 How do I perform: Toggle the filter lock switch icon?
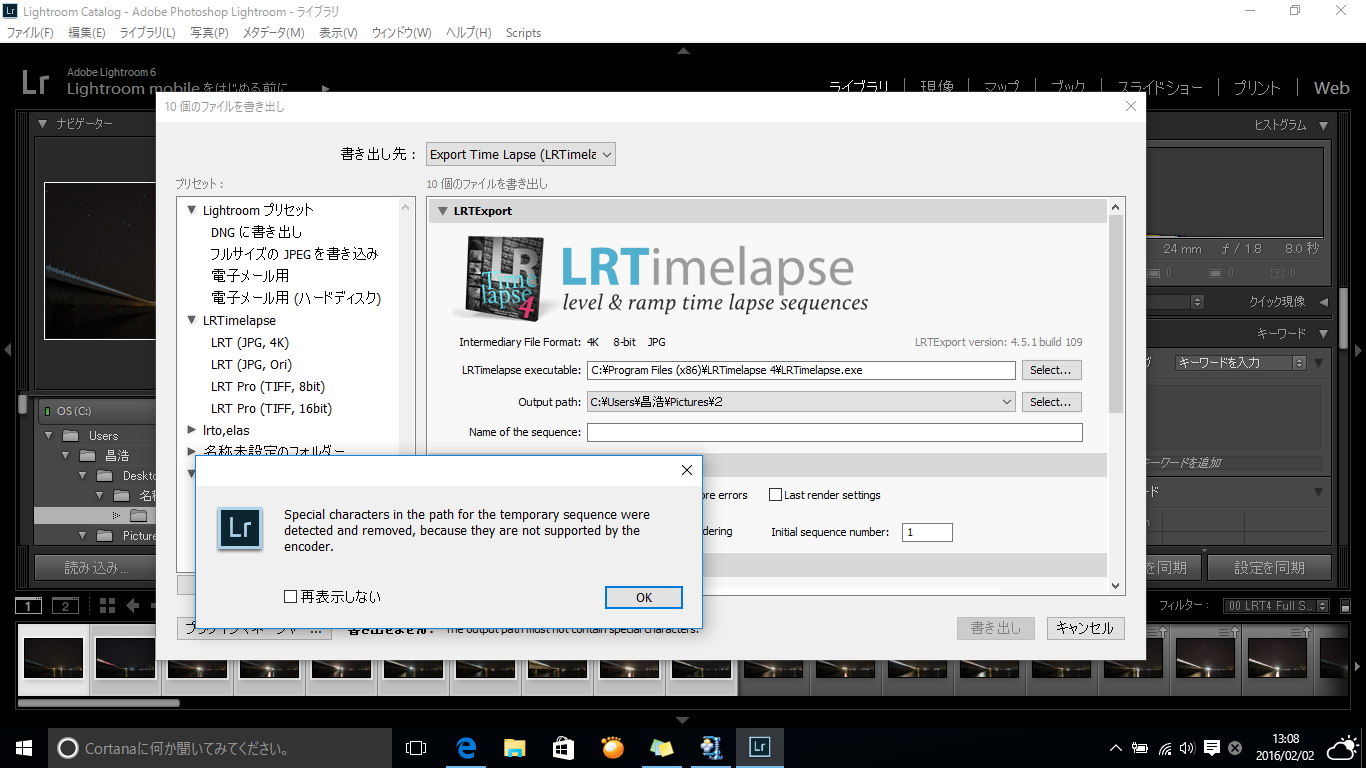coord(1344,606)
